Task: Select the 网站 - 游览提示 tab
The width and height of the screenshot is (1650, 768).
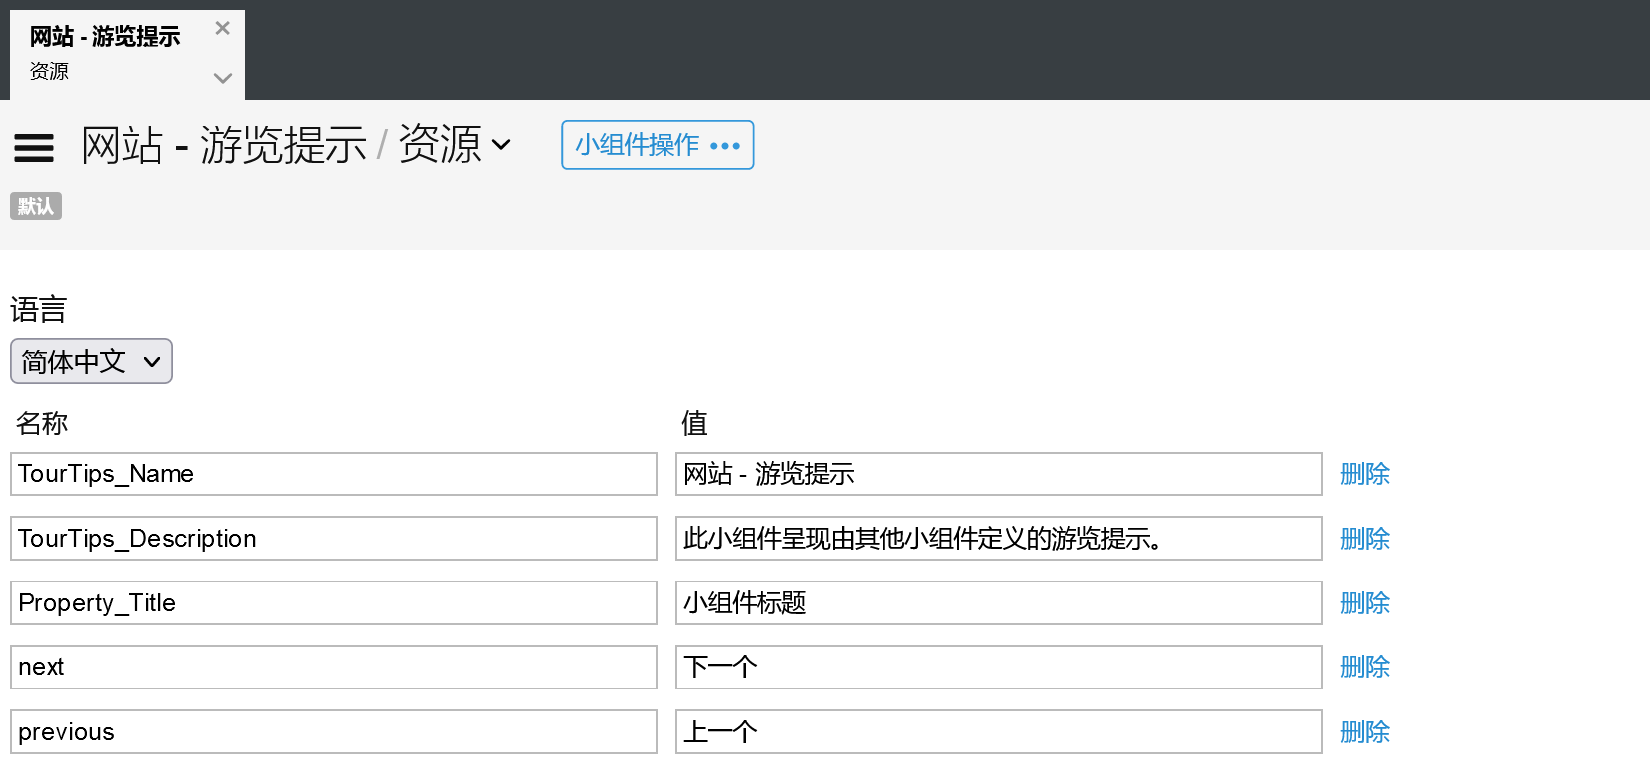Action: pyautogui.click(x=105, y=38)
